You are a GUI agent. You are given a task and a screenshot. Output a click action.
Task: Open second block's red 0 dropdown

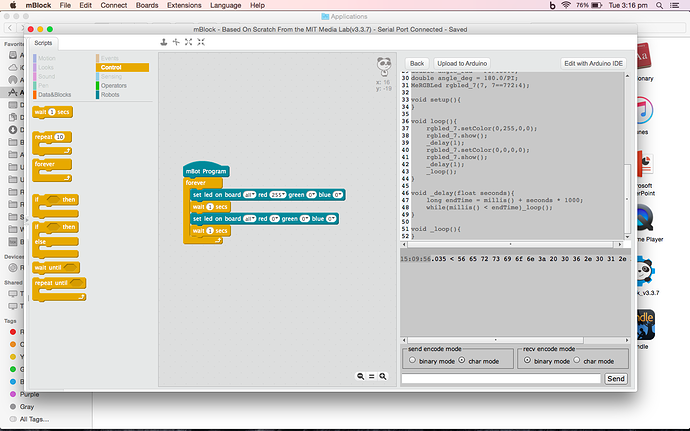tap(274, 219)
